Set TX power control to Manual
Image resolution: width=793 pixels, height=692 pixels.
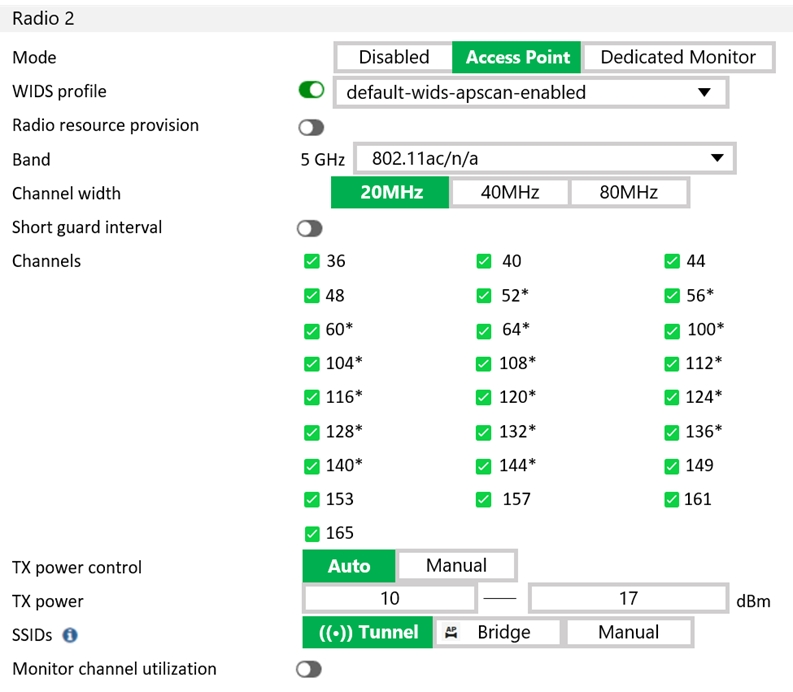pyautogui.click(x=456, y=566)
